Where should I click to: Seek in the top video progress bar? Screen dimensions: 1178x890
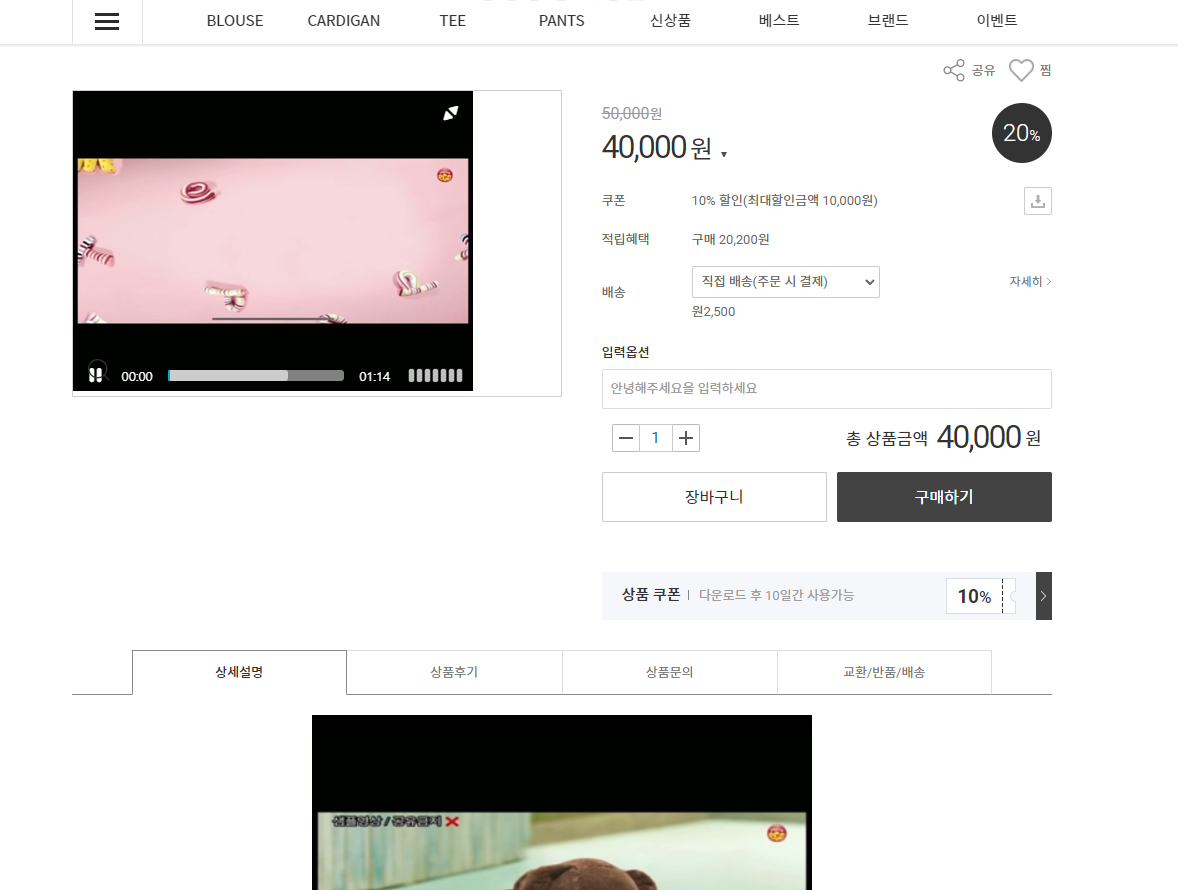pos(256,376)
